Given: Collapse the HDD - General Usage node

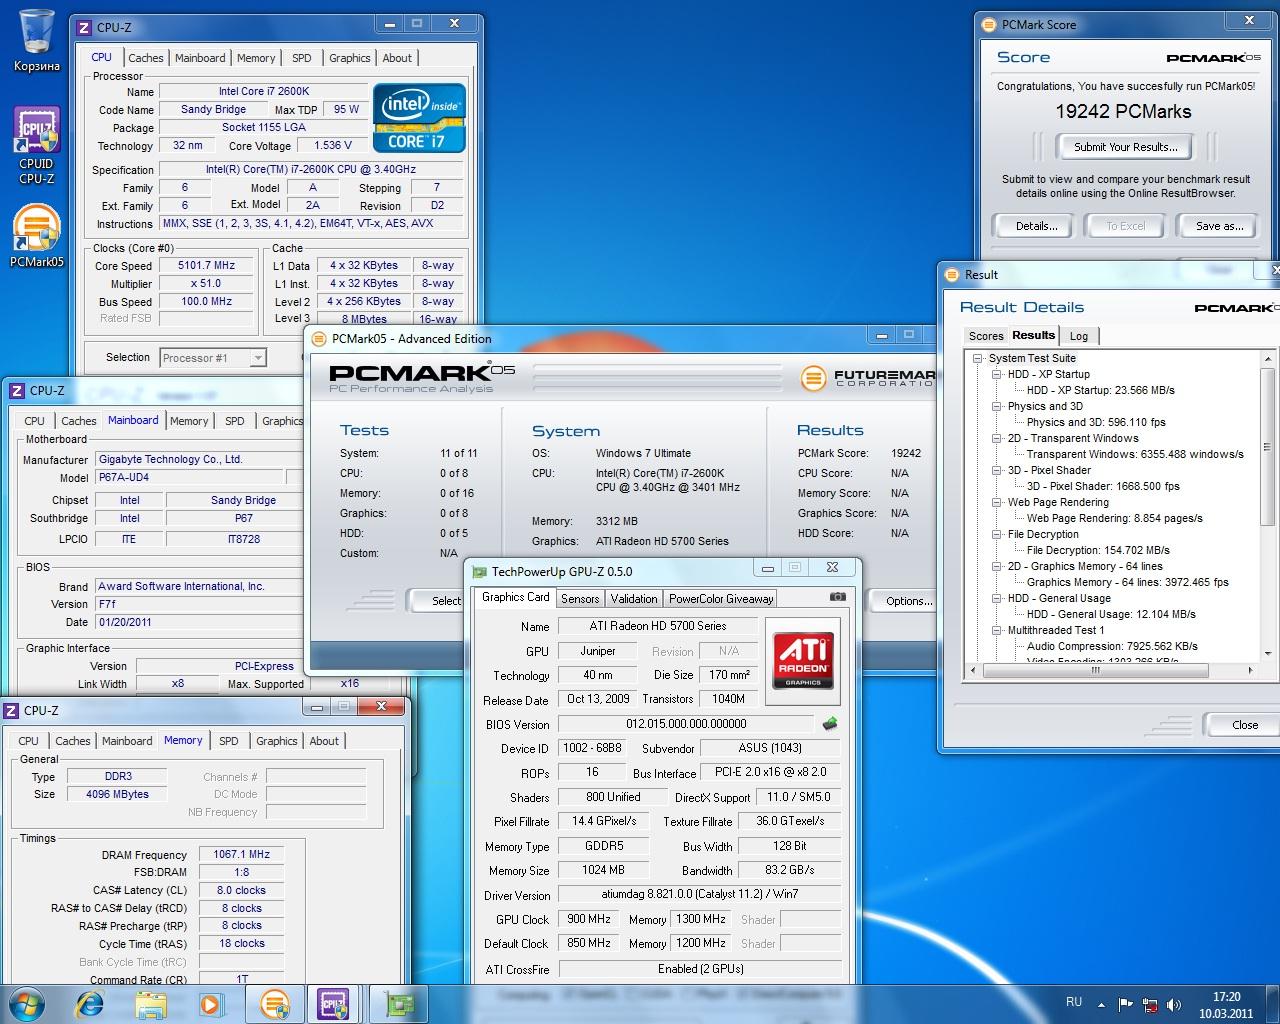Looking at the screenshot, I should [997, 598].
